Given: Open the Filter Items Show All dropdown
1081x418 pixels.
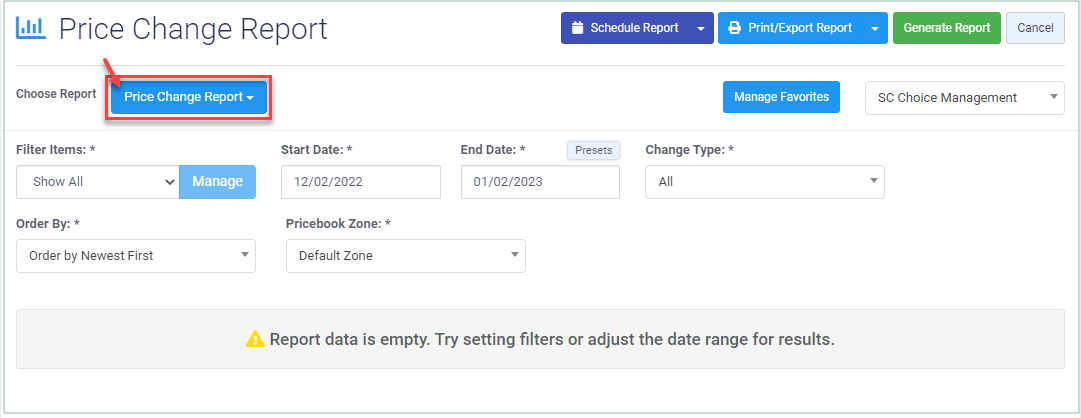Looking at the screenshot, I should pos(98,182).
